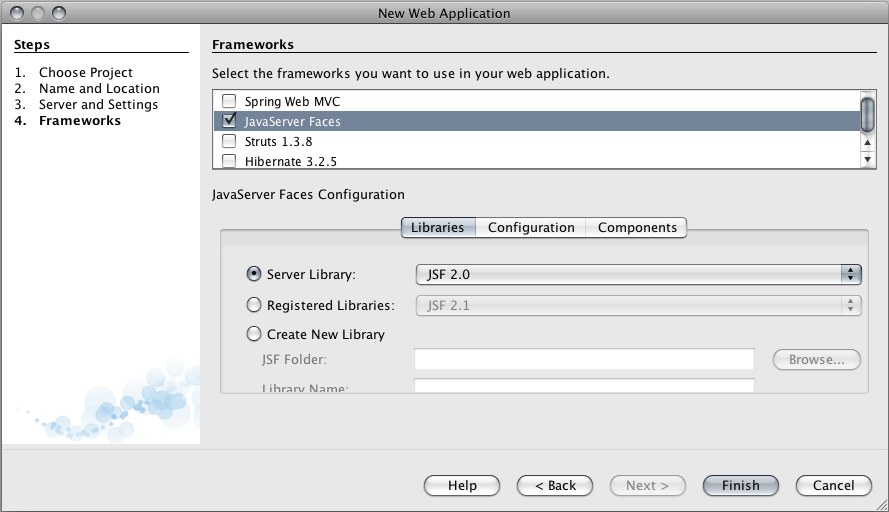Close the New Web Application window
889x512 pixels.
point(18,12)
